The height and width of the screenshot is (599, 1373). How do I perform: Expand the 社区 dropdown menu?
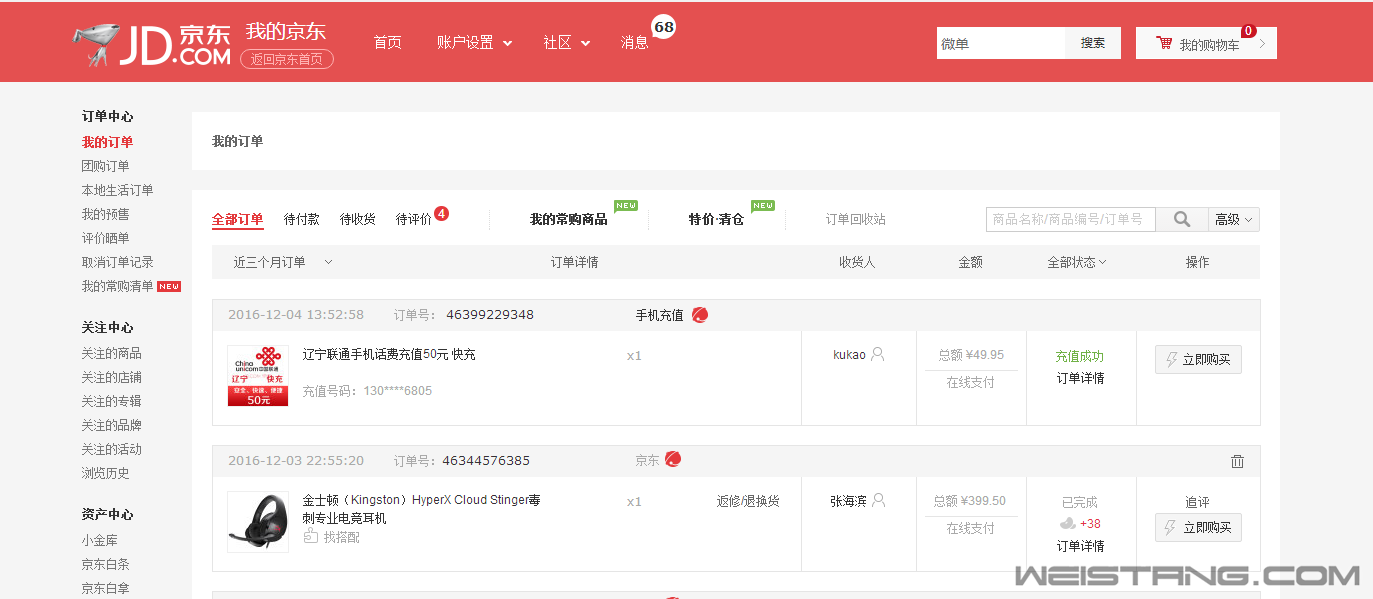click(566, 43)
